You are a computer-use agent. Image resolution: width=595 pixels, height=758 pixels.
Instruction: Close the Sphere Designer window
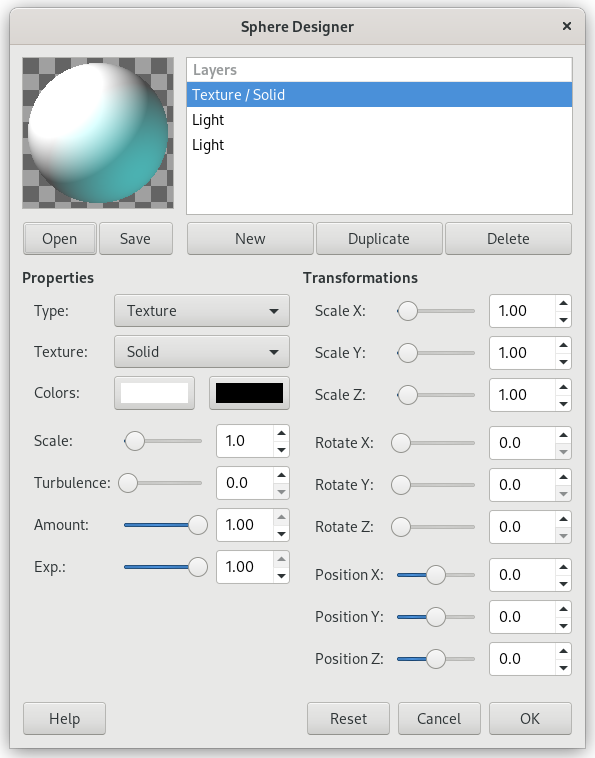567,26
